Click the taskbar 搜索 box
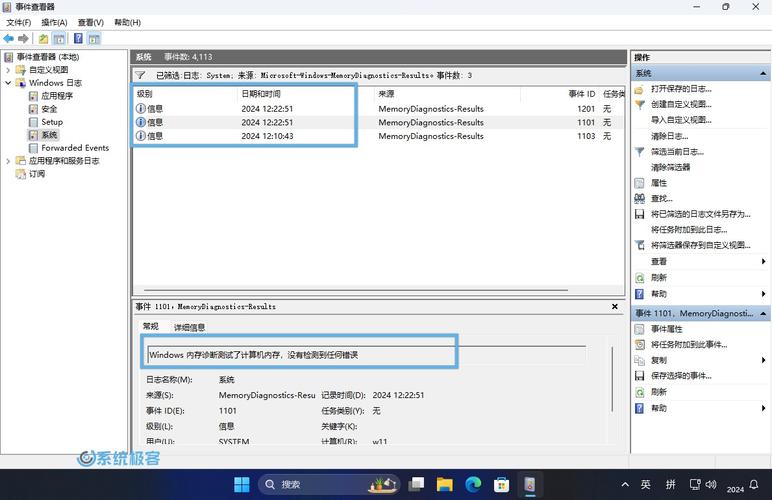 click(329, 485)
